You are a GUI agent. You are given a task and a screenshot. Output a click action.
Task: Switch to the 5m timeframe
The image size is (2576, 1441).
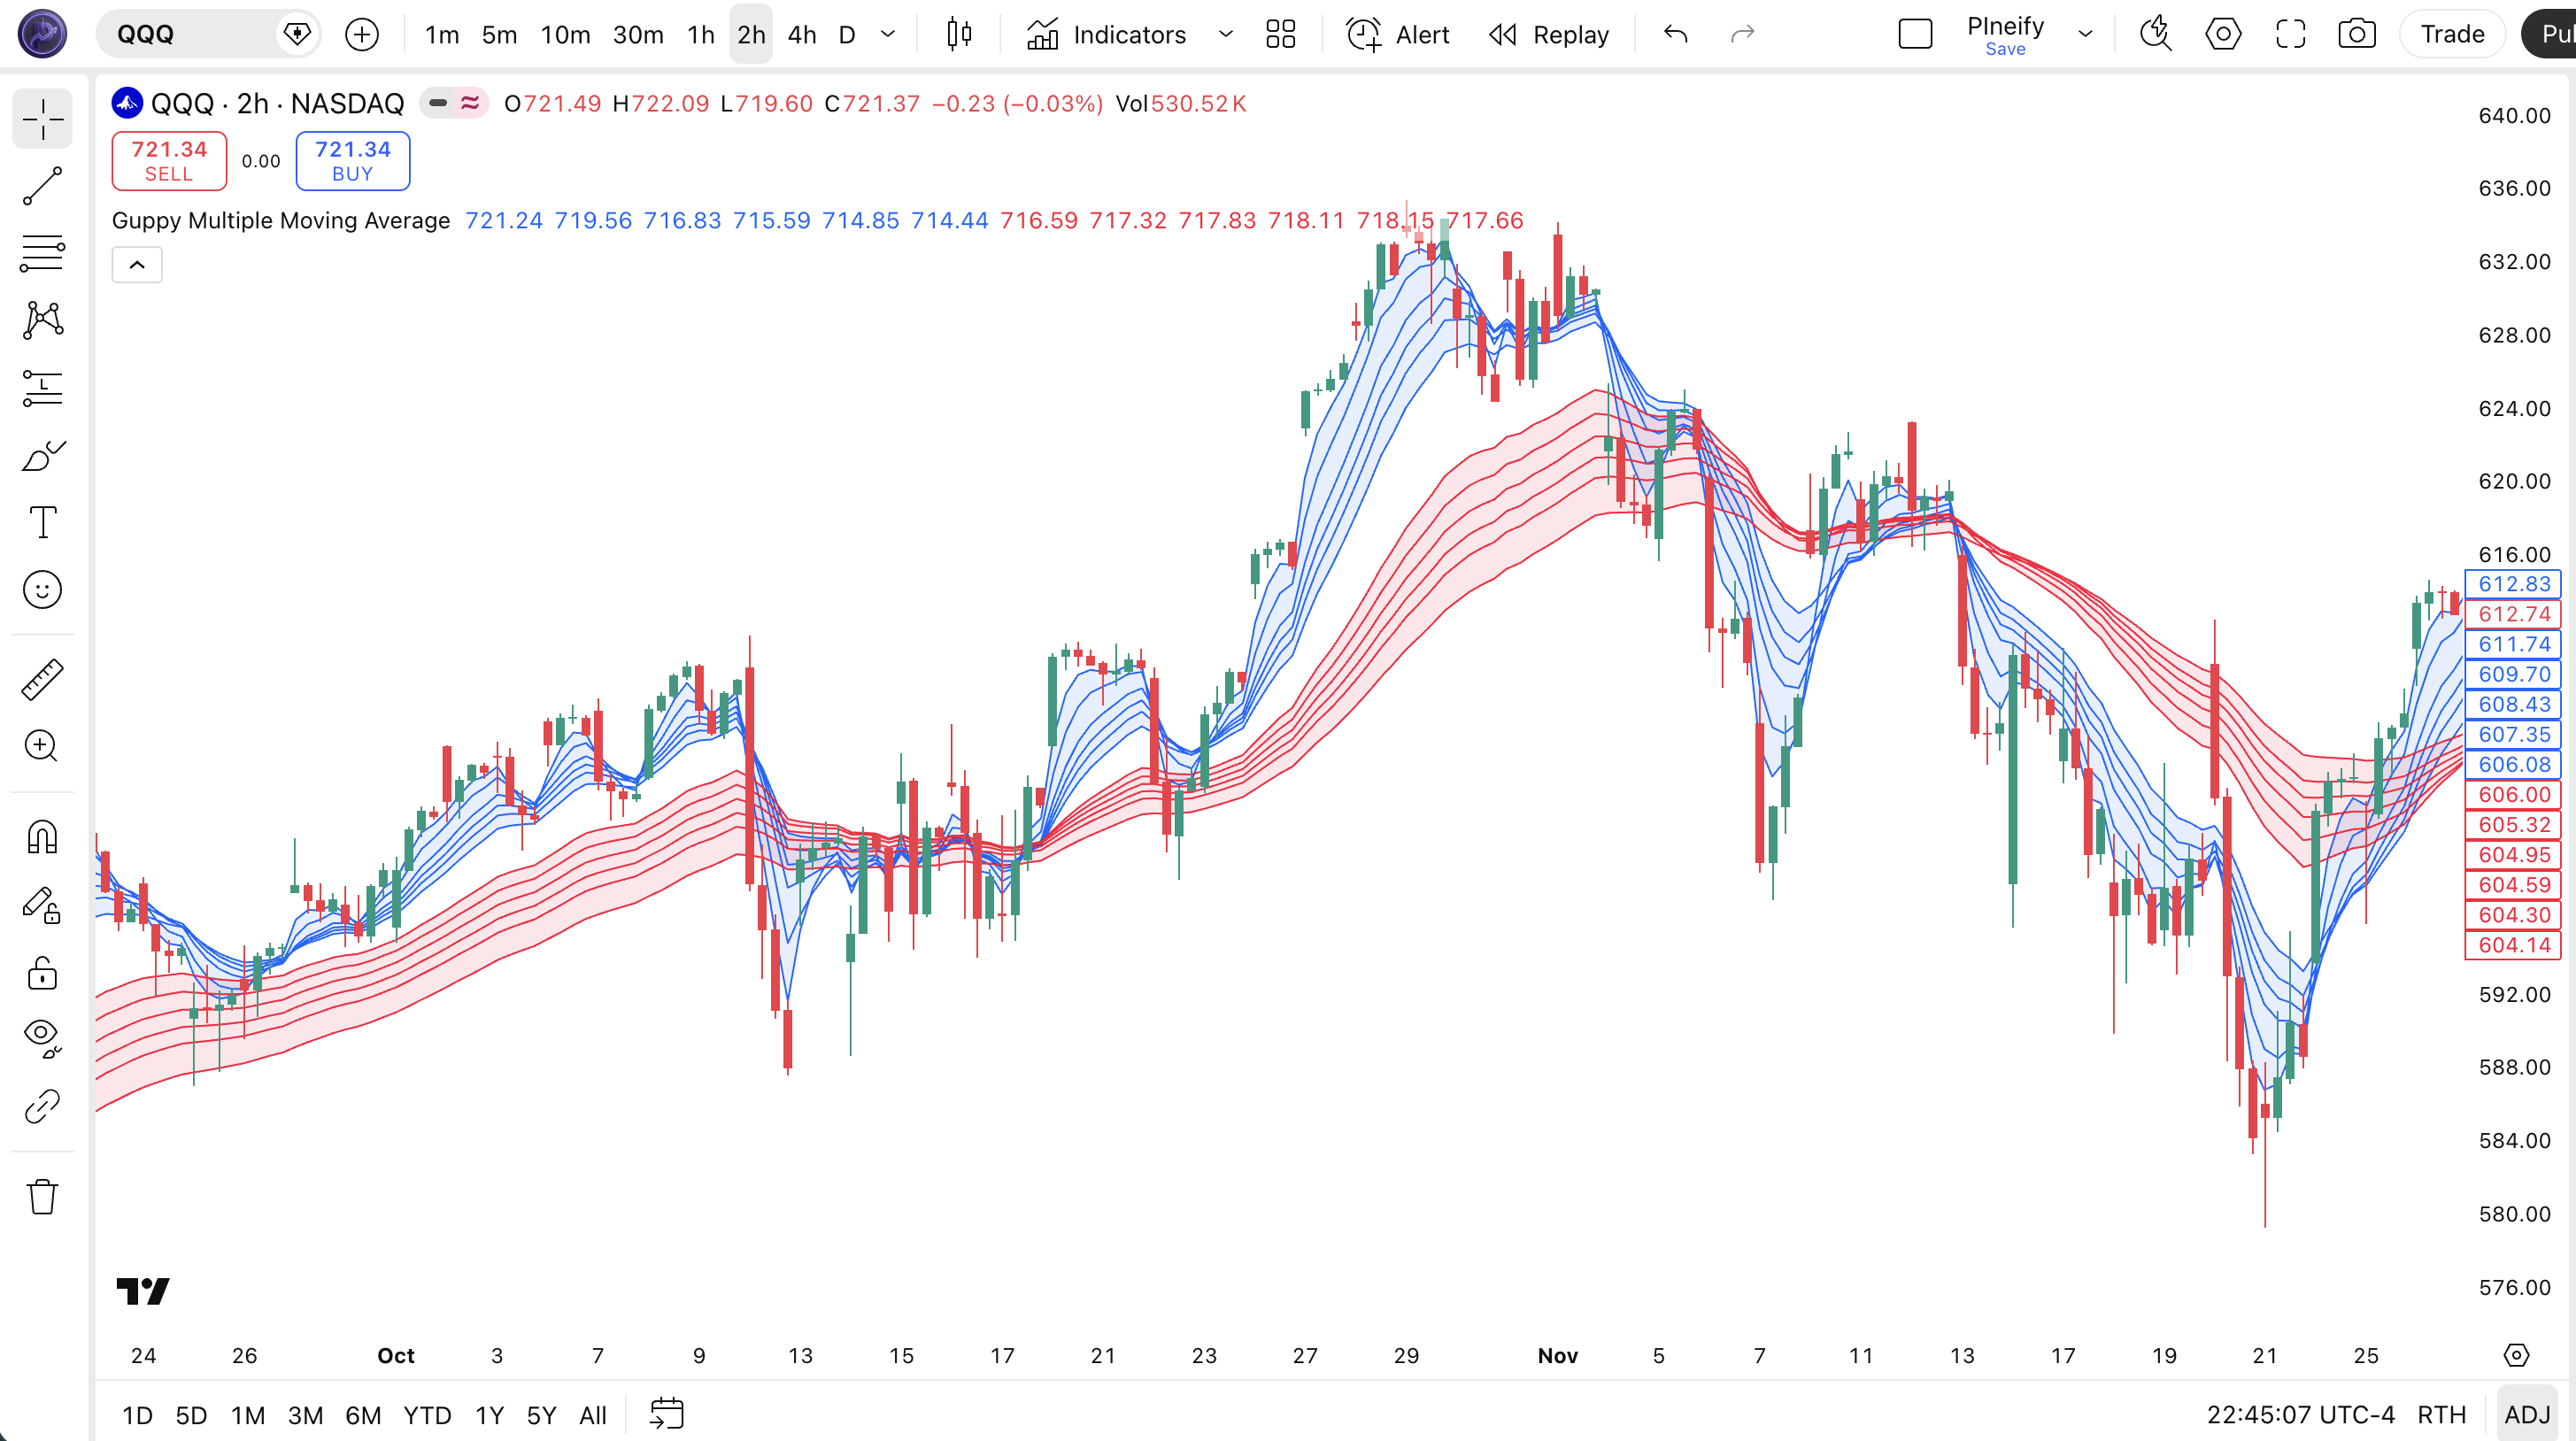pos(499,34)
